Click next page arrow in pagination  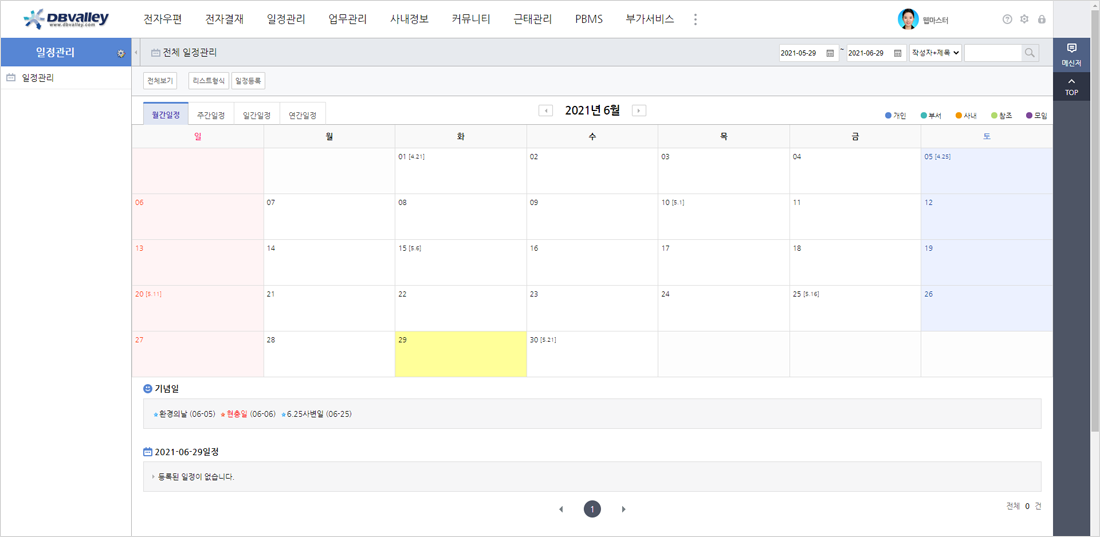tap(624, 509)
